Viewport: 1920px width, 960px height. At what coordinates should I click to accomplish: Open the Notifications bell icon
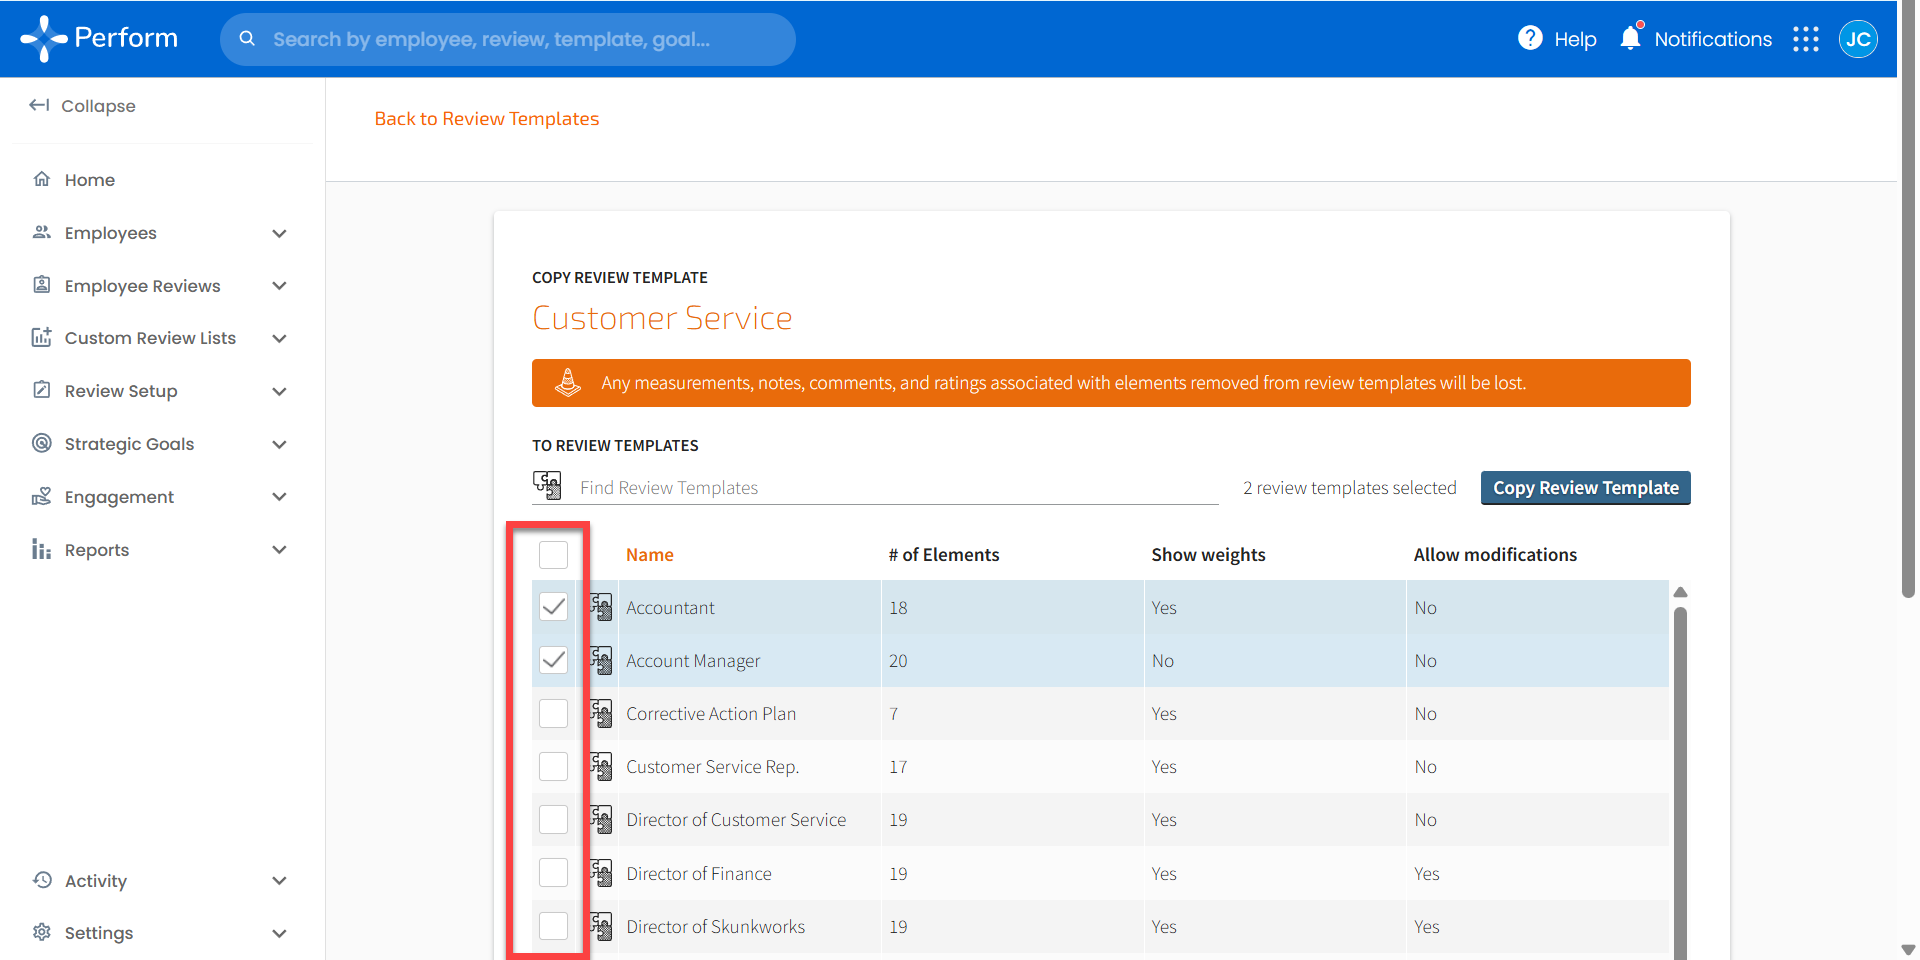point(1630,38)
